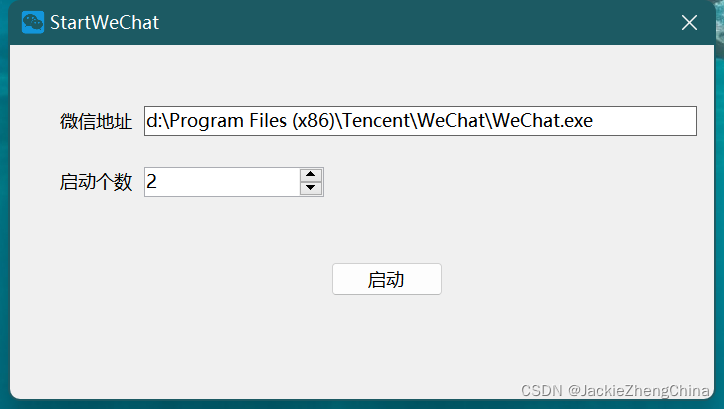This screenshot has height=409, width=724.
Task: Click the empty gray area below 启动 button
Action: [x=386, y=342]
